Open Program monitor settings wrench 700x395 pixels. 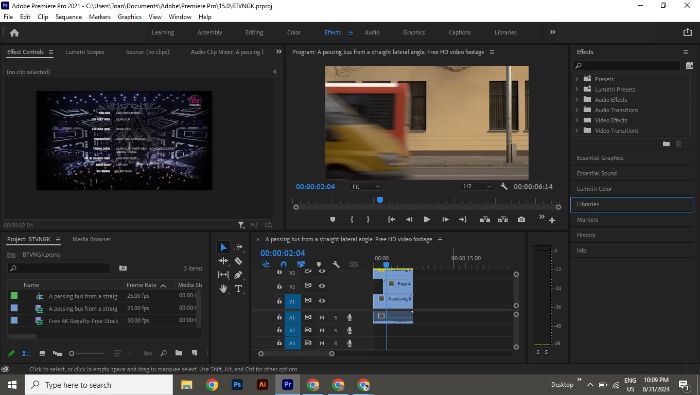point(504,187)
